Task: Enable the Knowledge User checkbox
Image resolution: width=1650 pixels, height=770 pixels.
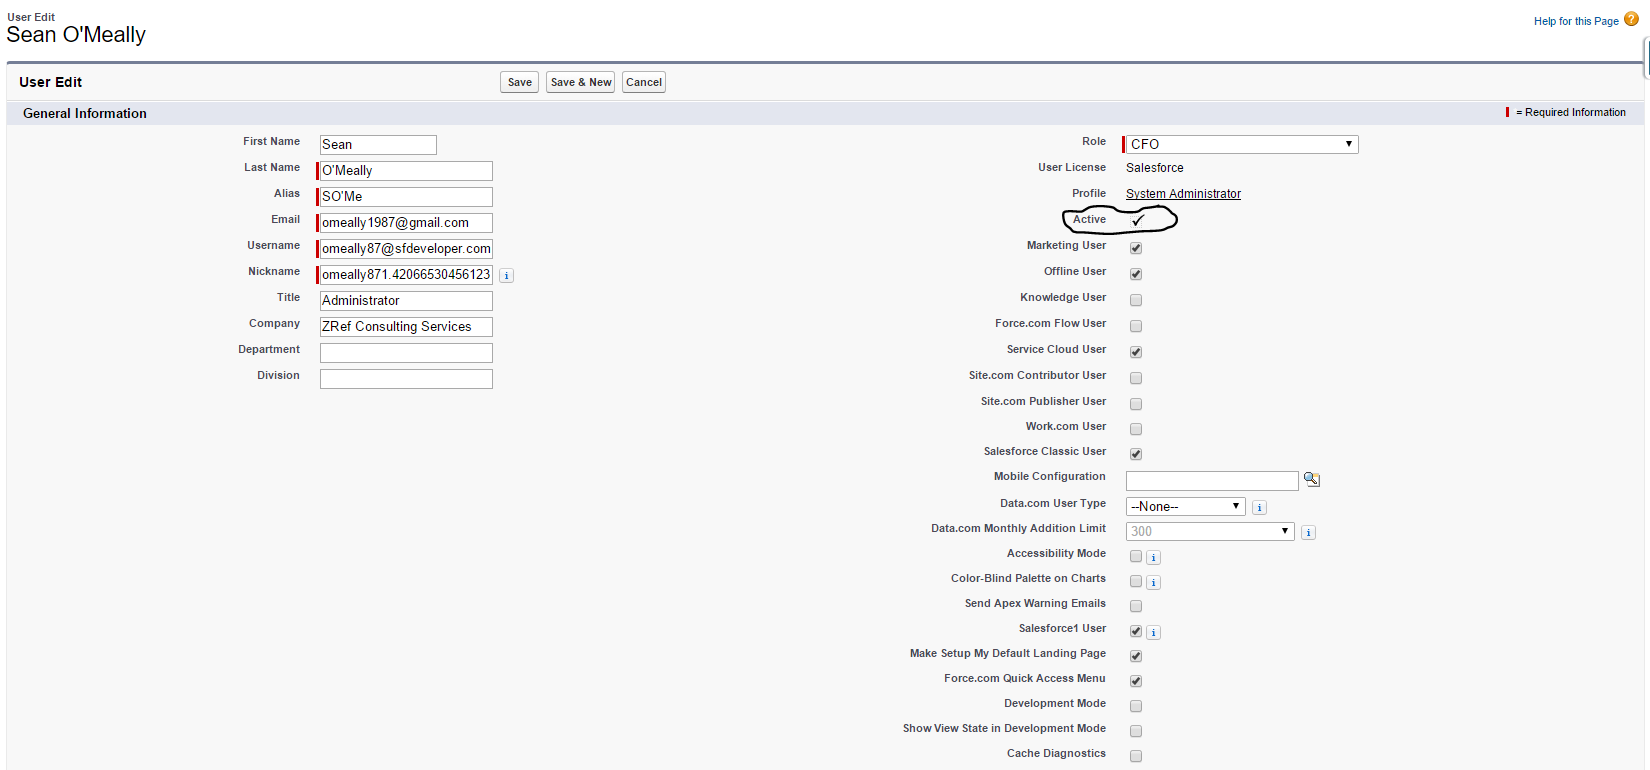Action: point(1136,300)
